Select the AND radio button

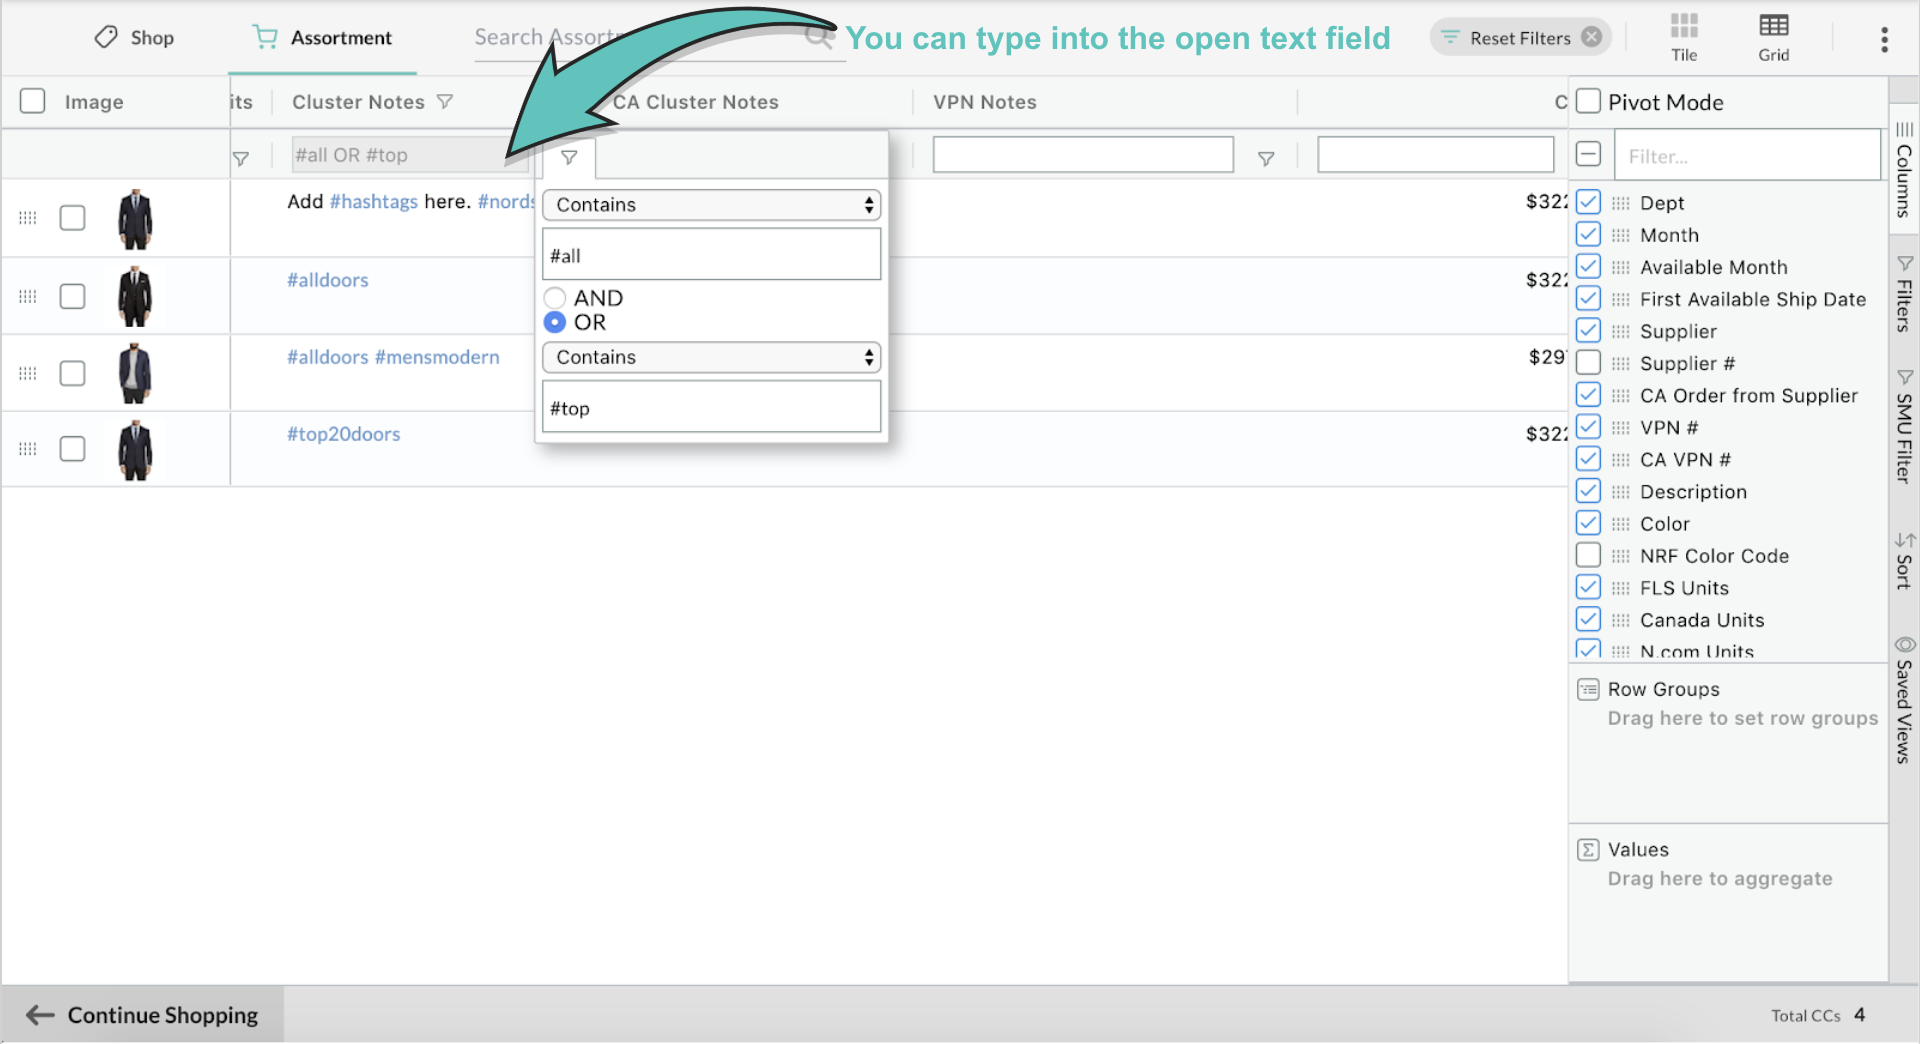pos(555,298)
